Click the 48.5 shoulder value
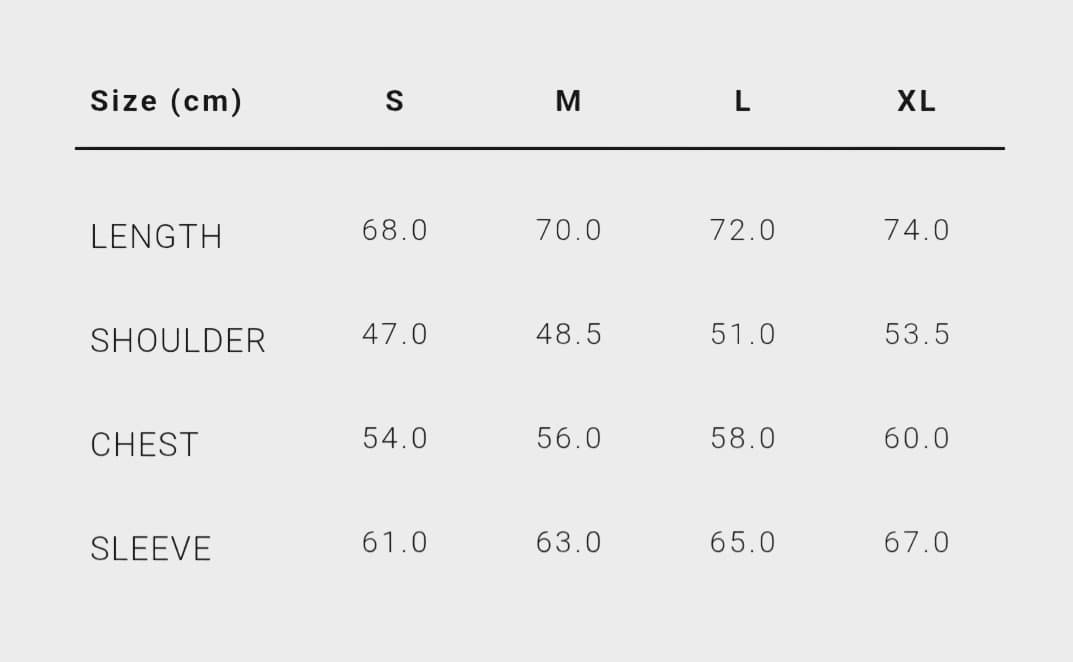1073x662 pixels. point(569,334)
